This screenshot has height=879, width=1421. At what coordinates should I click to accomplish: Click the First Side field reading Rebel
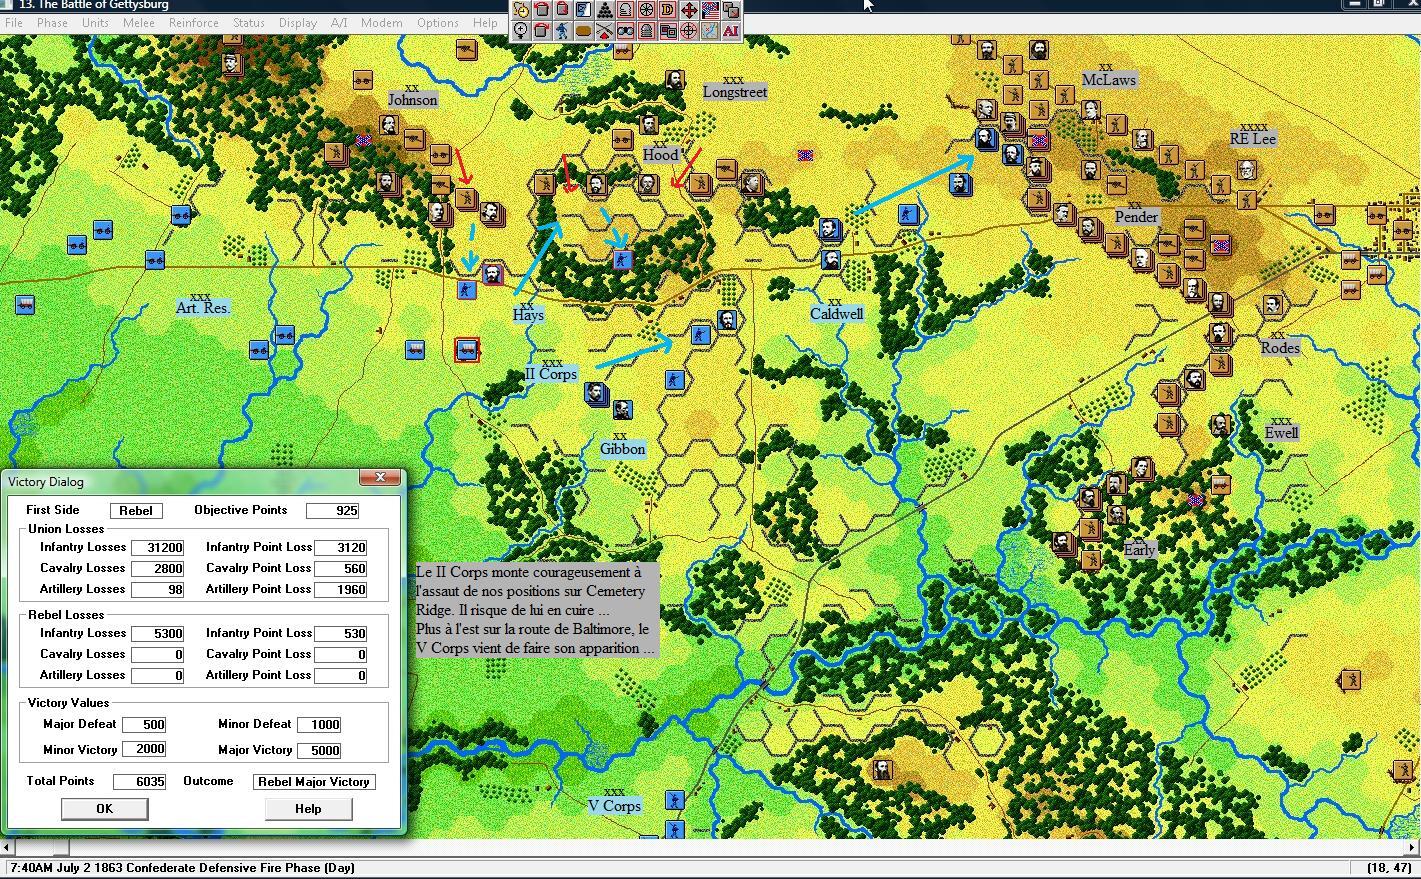pos(136,510)
